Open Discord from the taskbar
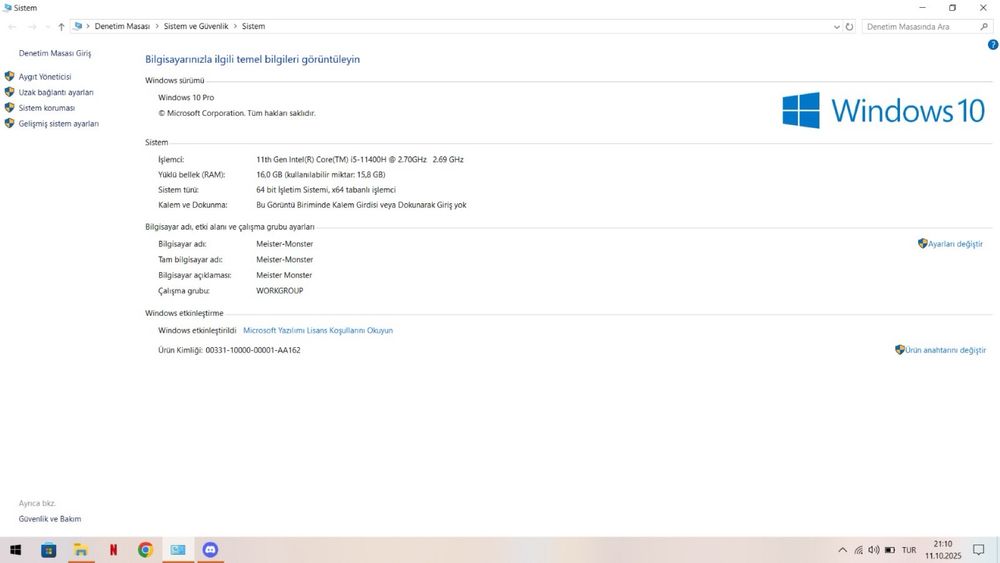Viewport: 1000px width, 563px height. (210, 550)
